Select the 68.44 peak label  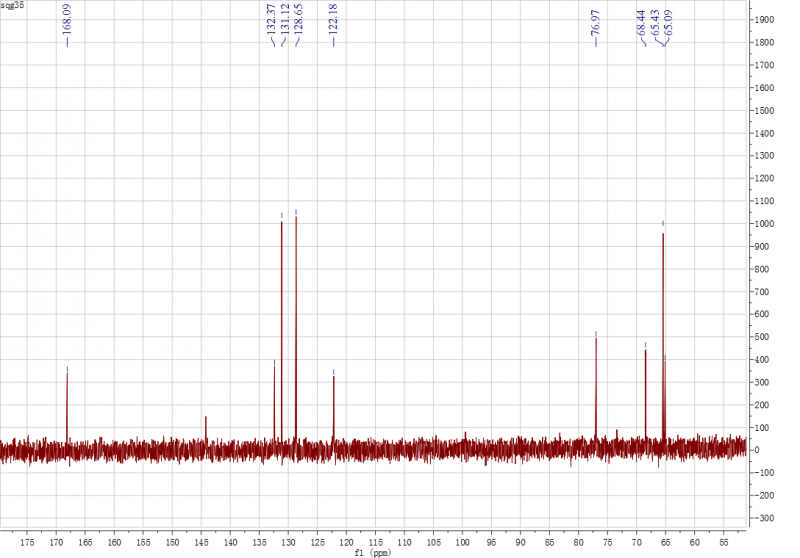tap(641, 23)
